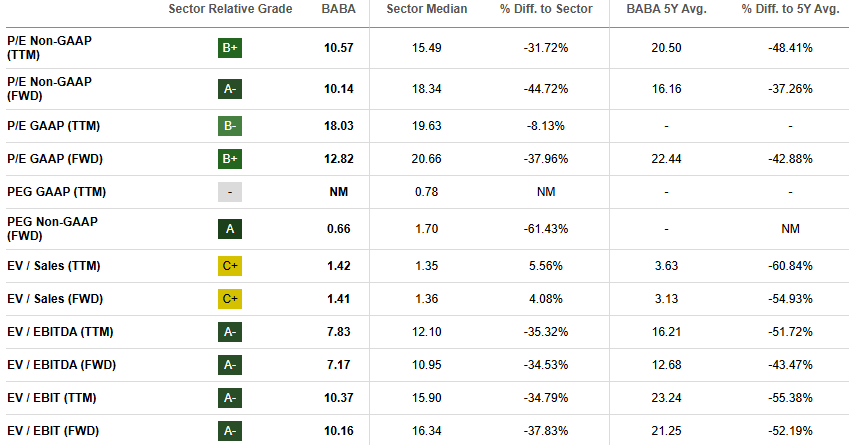Open the EV / EBIT (TTM) metric link
849x445 pixels.
click(x=50, y=398)
